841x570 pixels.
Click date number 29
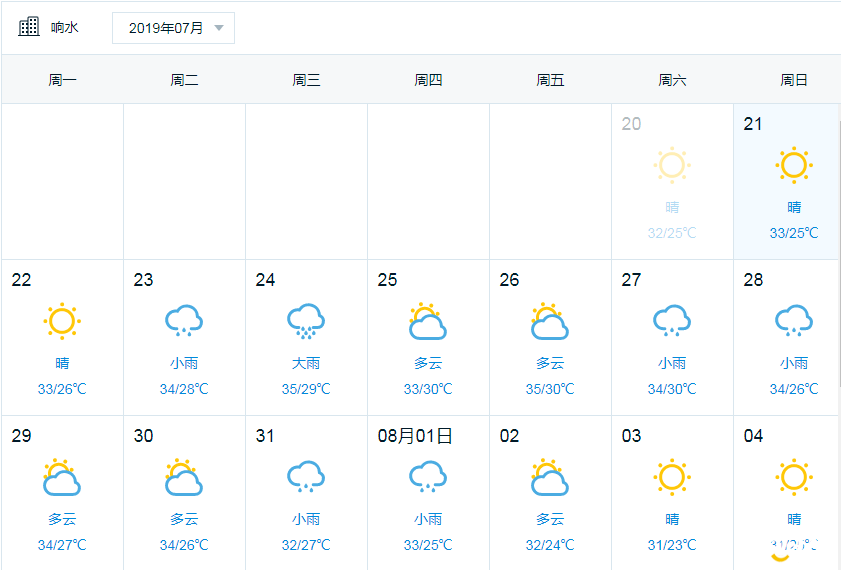pyautogui.click(x=21, y=436)
